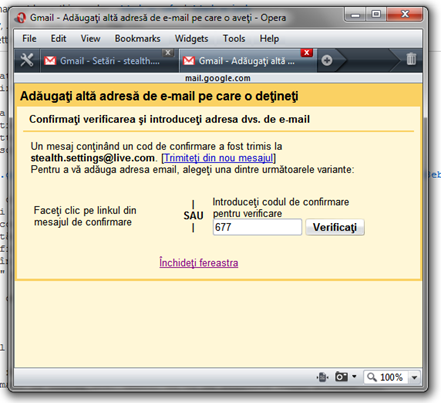Viewport: 441px width, 403px height.
Task: Click the SAU separator label
Action: pyautogui.click(x=193, y=216)
